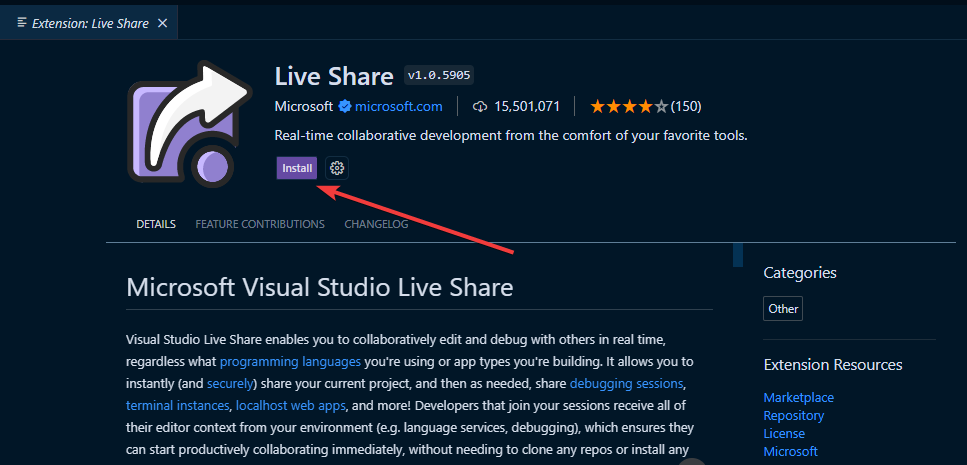967x465 pixels.
Task: Click the Extension Resources heading
Action: pyautogui.click(x=833, y=364)
